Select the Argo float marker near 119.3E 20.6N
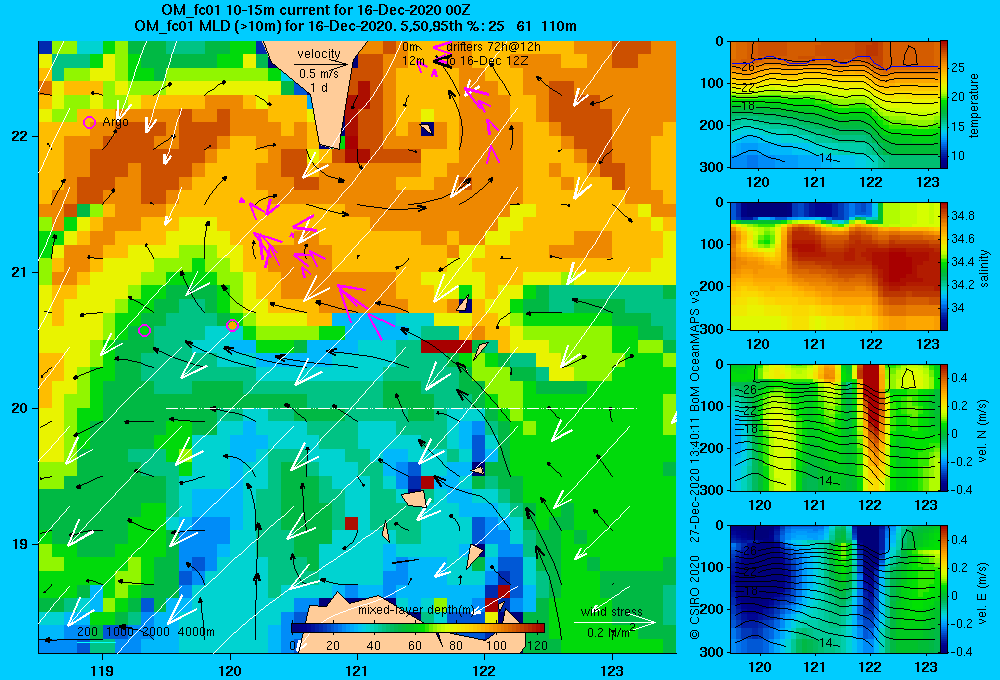Image resolution: width=1000 pixels, height=680 pixels. (x=144, y=330)
